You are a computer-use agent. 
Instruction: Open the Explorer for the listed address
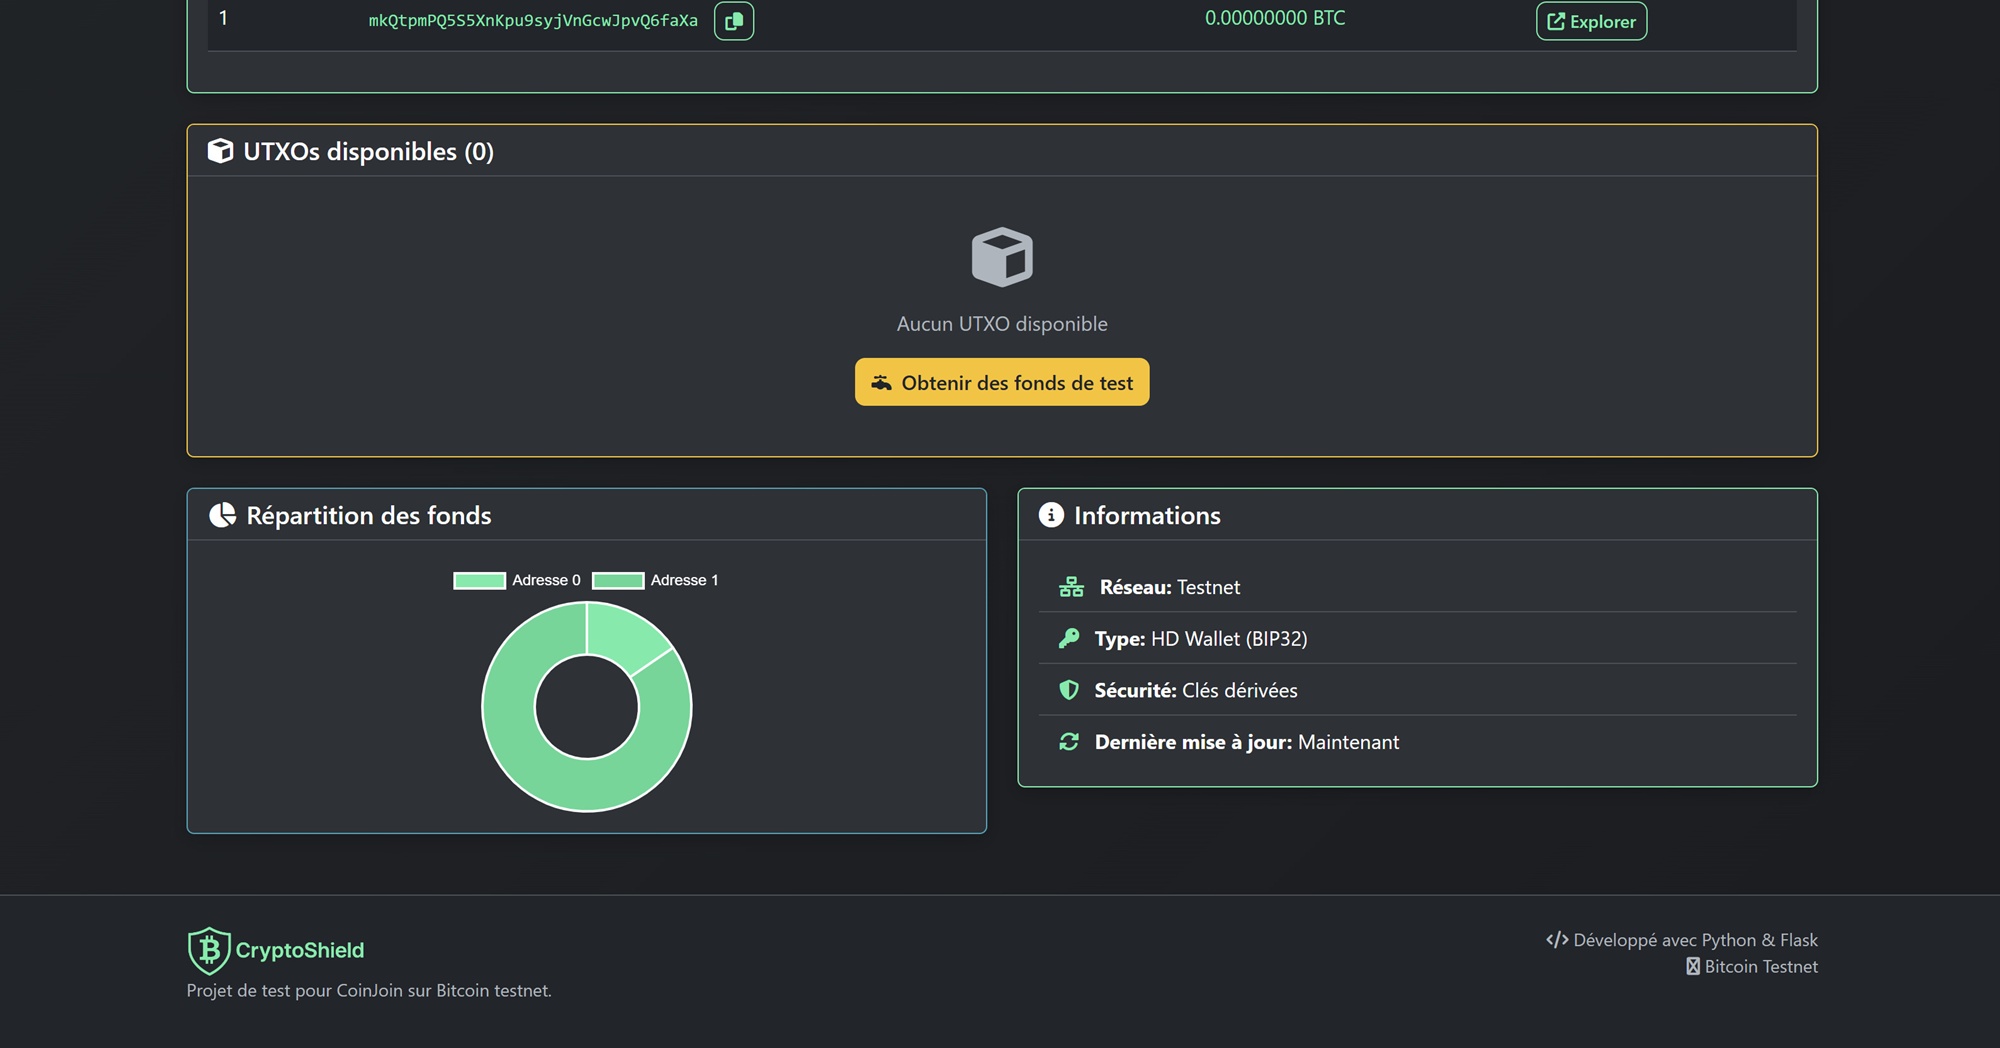1591,20
